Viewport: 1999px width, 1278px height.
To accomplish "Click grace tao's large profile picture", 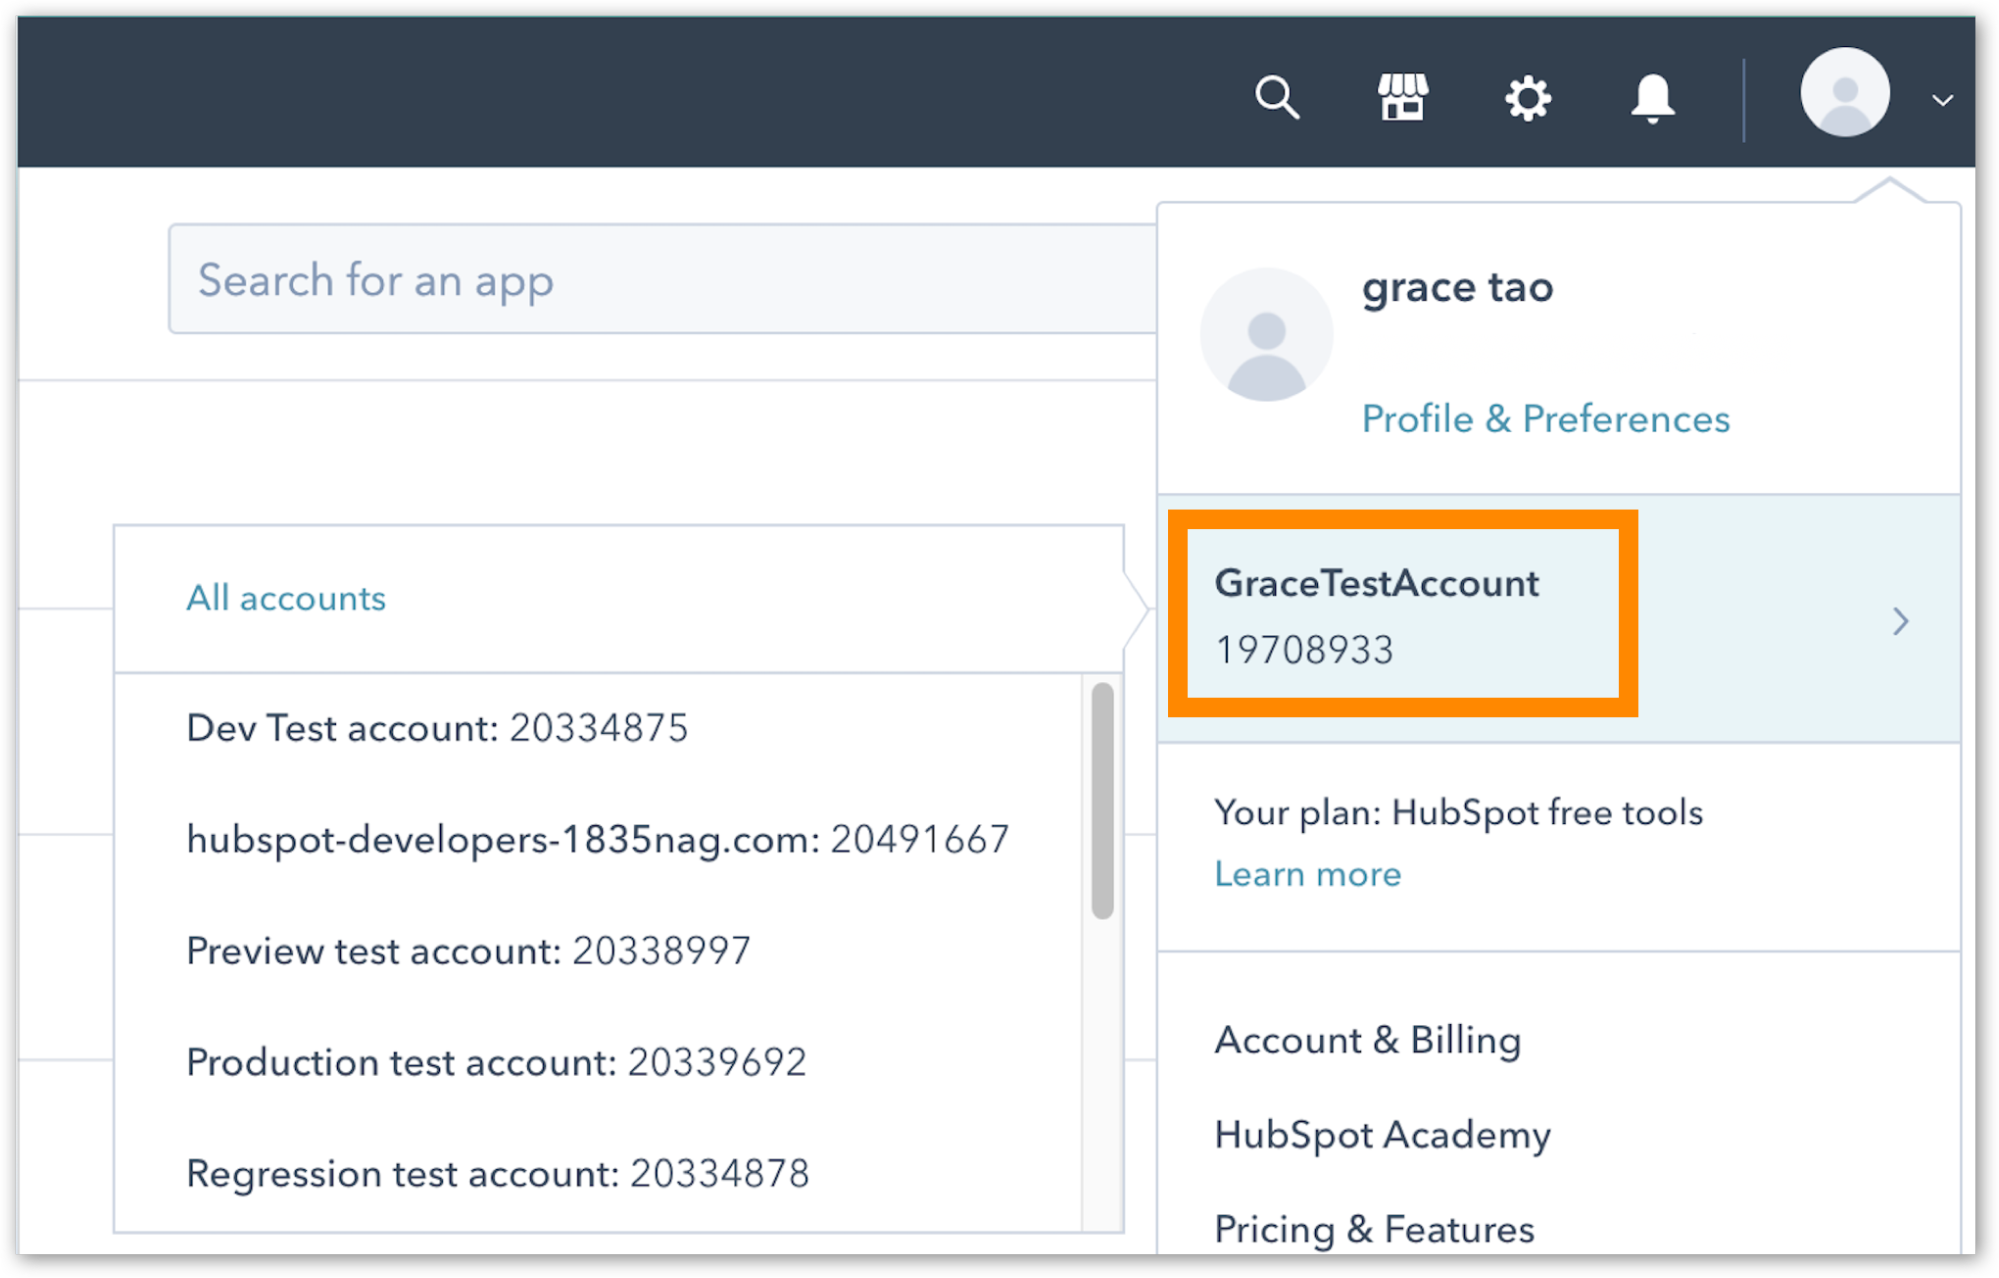I will pos(1266,335).
